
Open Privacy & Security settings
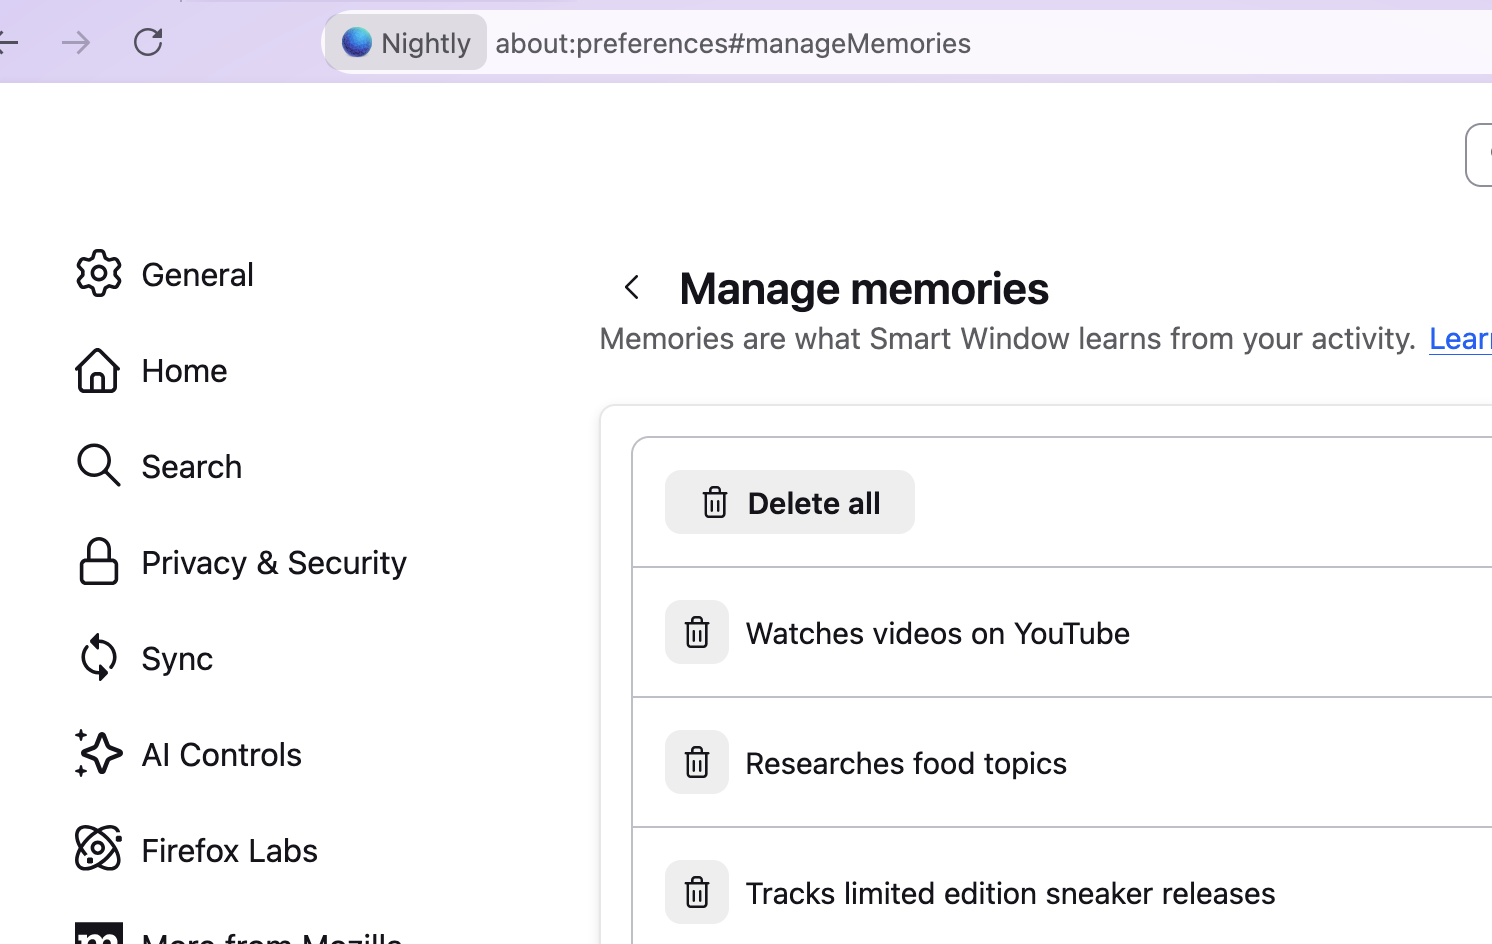coord(273,563)
